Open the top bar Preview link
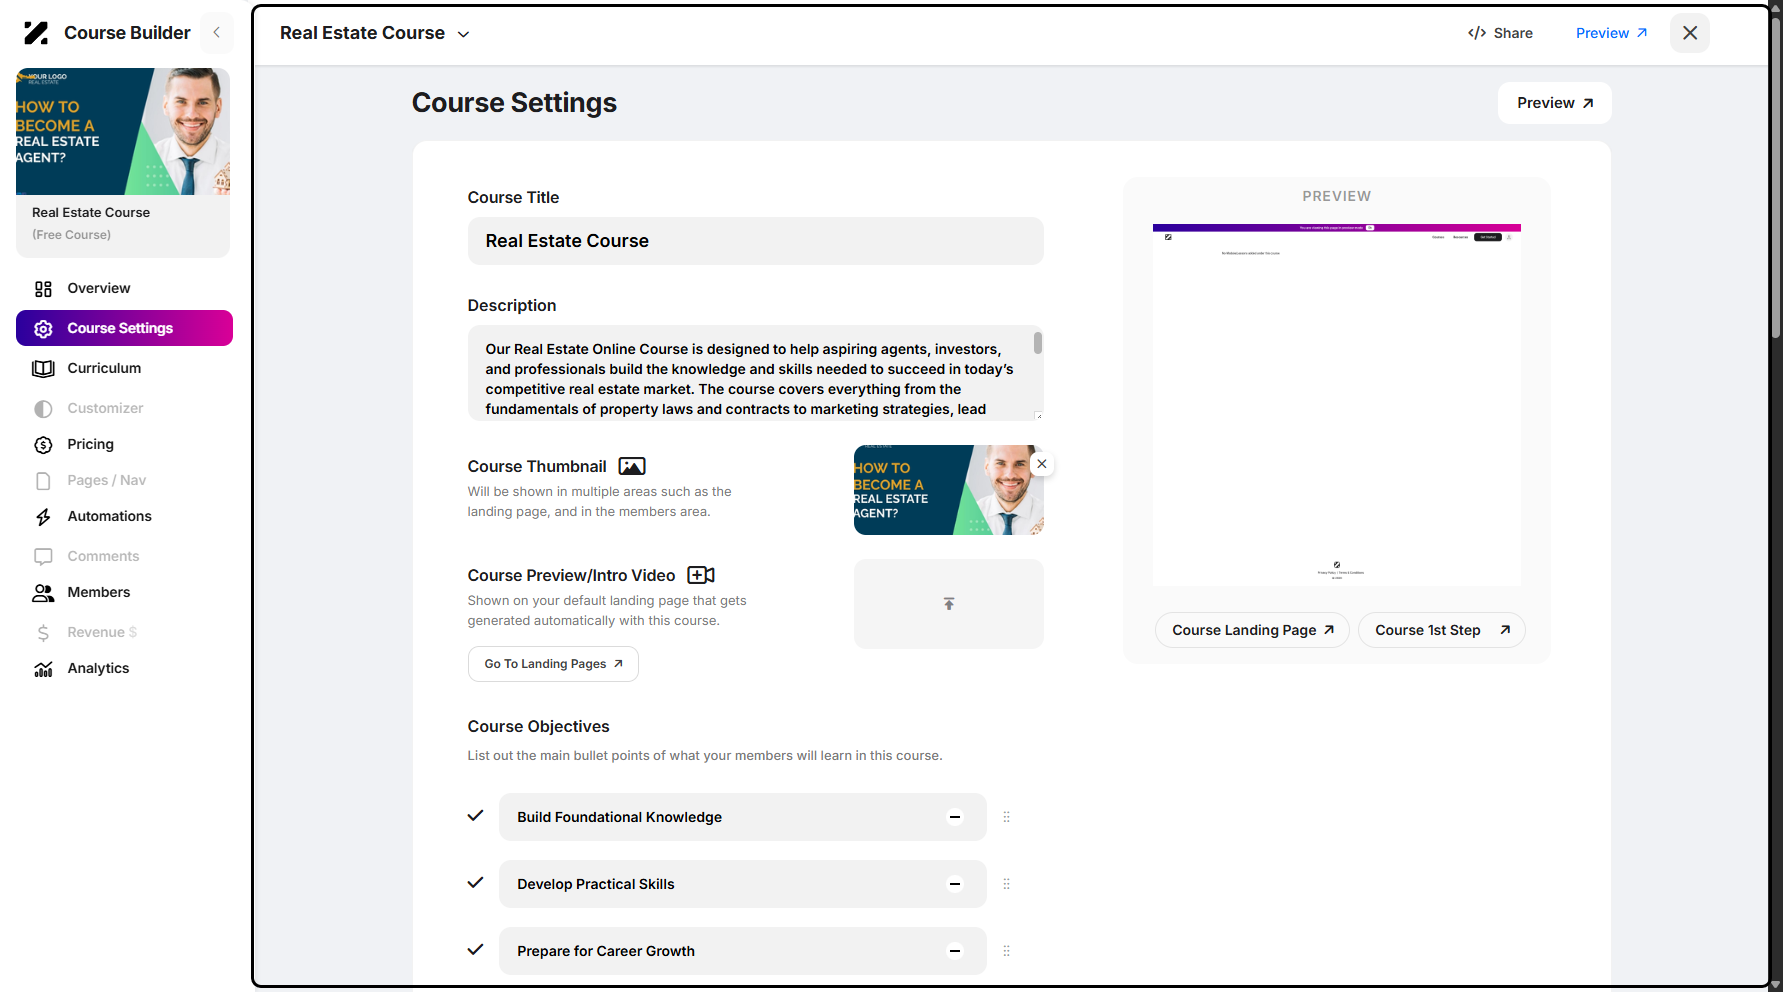The height and width of the screenshot is (992, 1783). pos(1611,33)
